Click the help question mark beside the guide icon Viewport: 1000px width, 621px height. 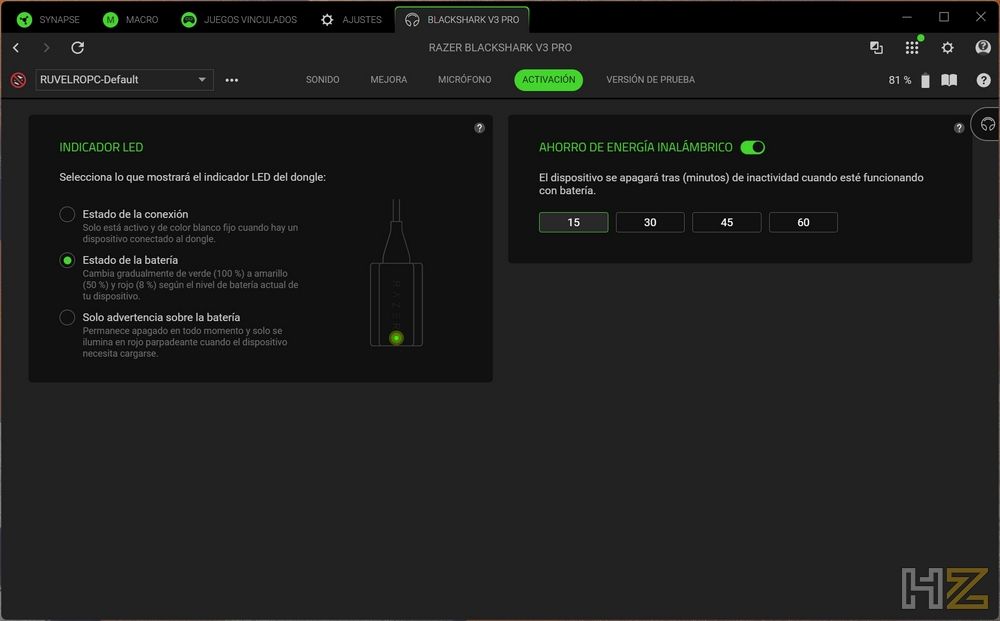tap(983, 80)
